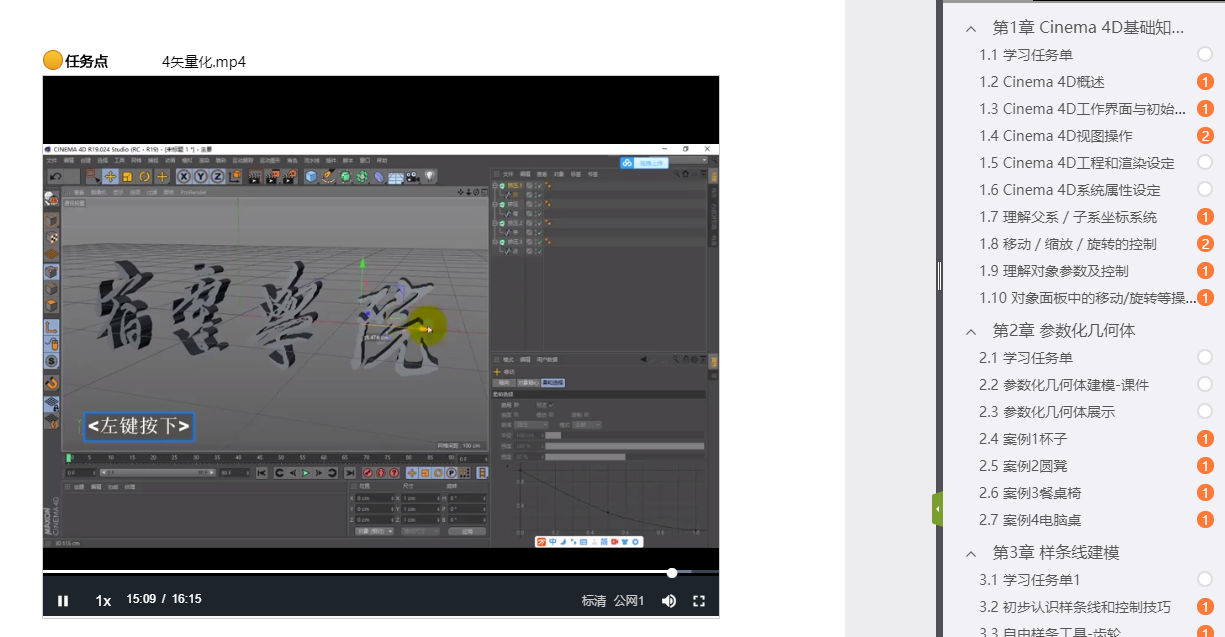Click empty status circle for 1.5 Cinema 4D工程和渲染设定
This screenshot has width=1225, height=637.
click(1205, 163)
